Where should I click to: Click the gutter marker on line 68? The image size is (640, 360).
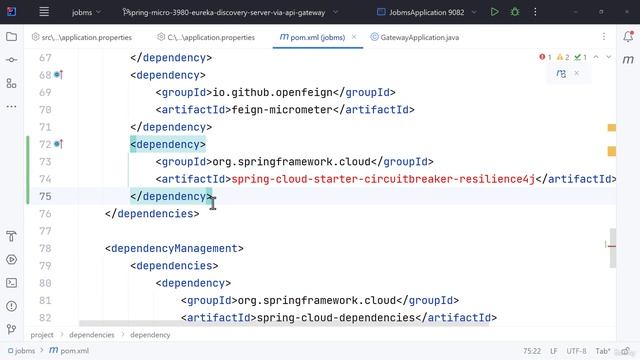(x=58, y=75)
